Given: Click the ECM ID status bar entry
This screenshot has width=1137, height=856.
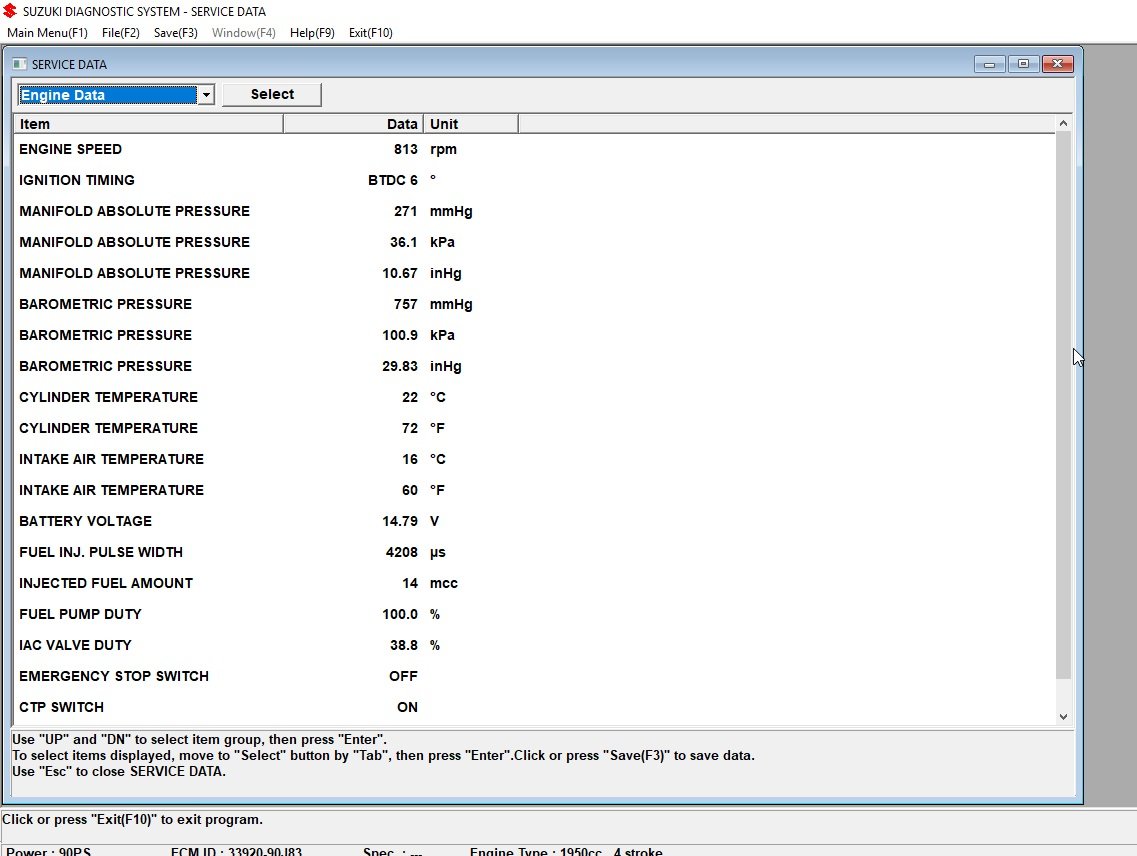Looking at the screenshot, I should 236,852.
